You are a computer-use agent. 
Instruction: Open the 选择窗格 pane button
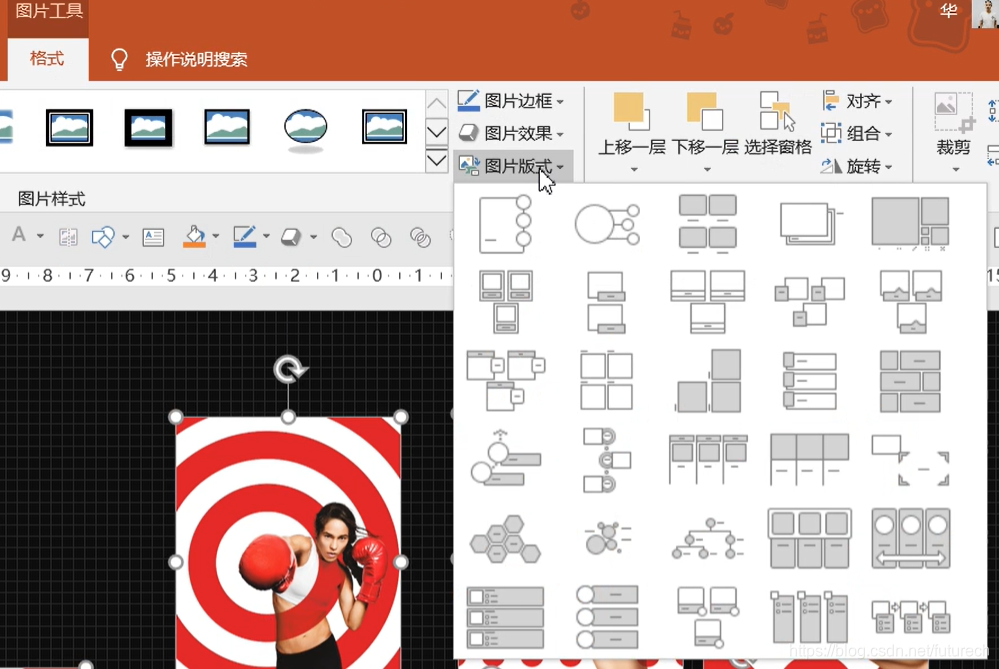click(x=777, y=124)
